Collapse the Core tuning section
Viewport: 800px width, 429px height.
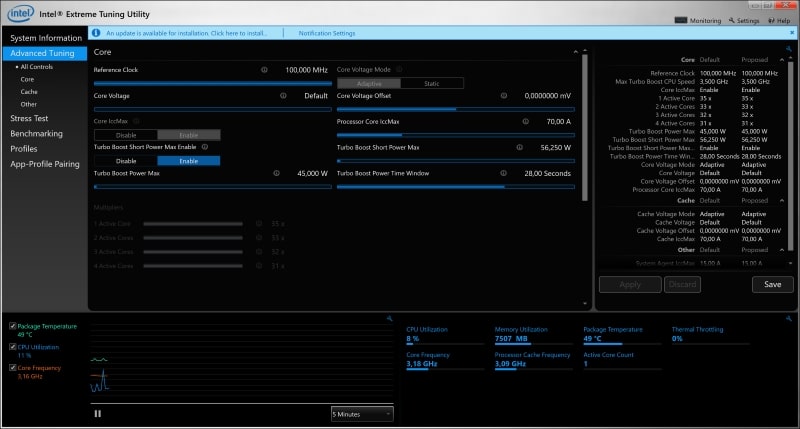pyautogui.click(x=576, y=52)
